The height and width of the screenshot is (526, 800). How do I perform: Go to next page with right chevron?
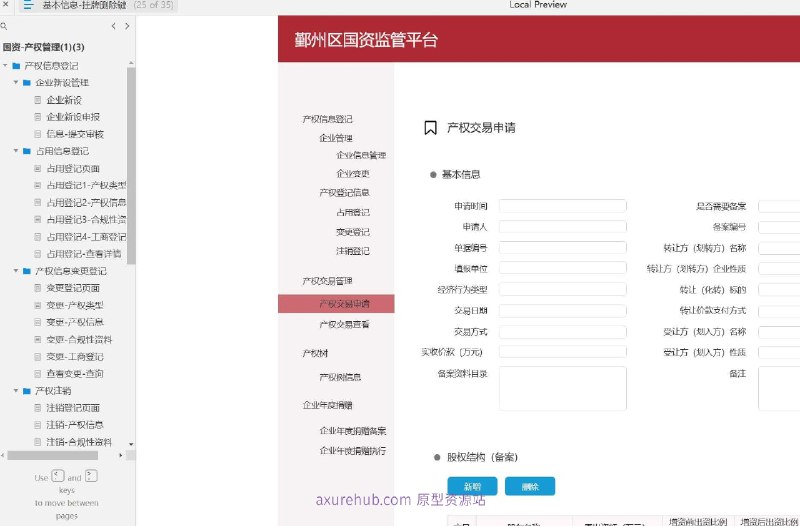pyautogui.click(x=127, y=26)
